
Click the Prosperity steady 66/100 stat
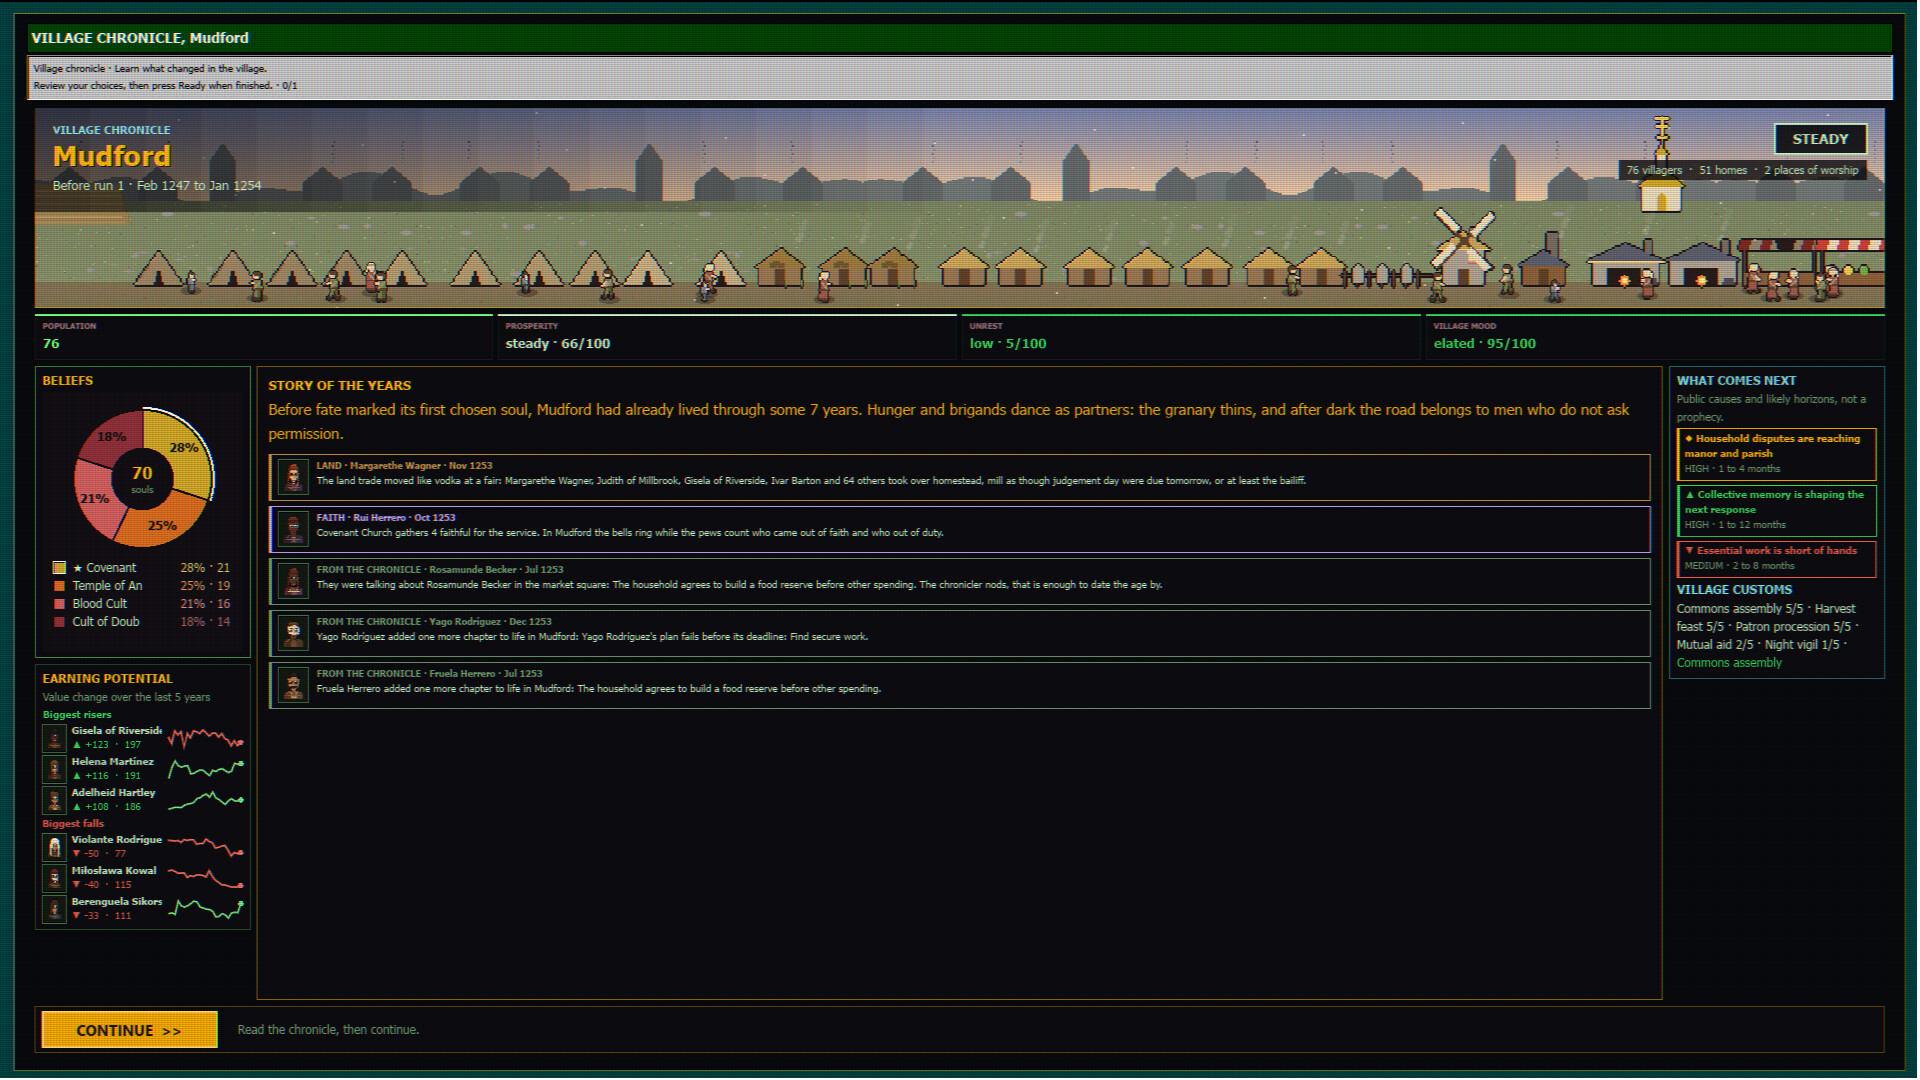728,337
